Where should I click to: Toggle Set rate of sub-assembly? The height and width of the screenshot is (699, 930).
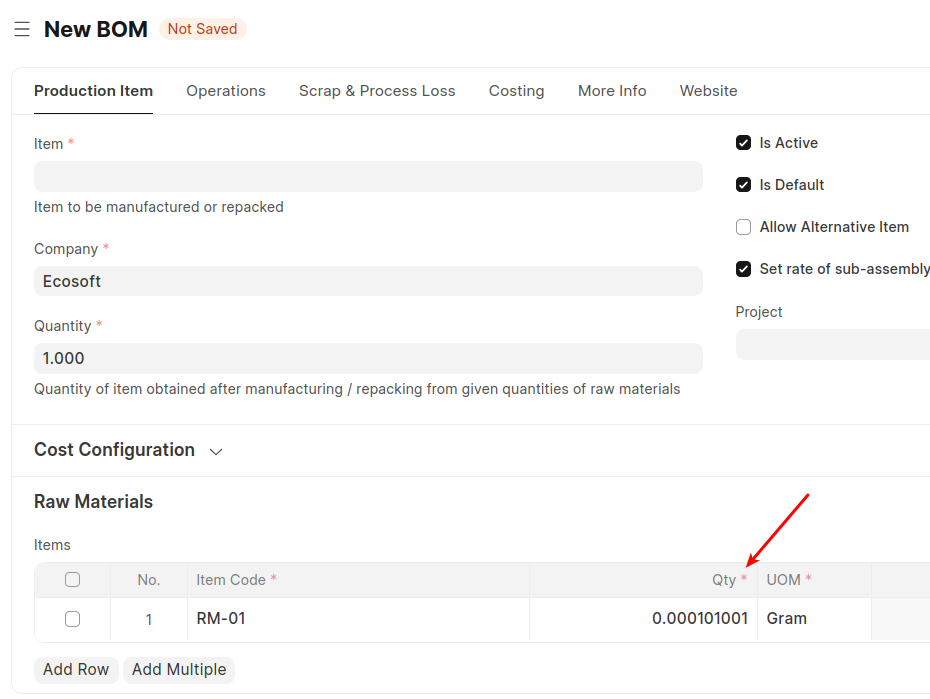click(743, 269)
